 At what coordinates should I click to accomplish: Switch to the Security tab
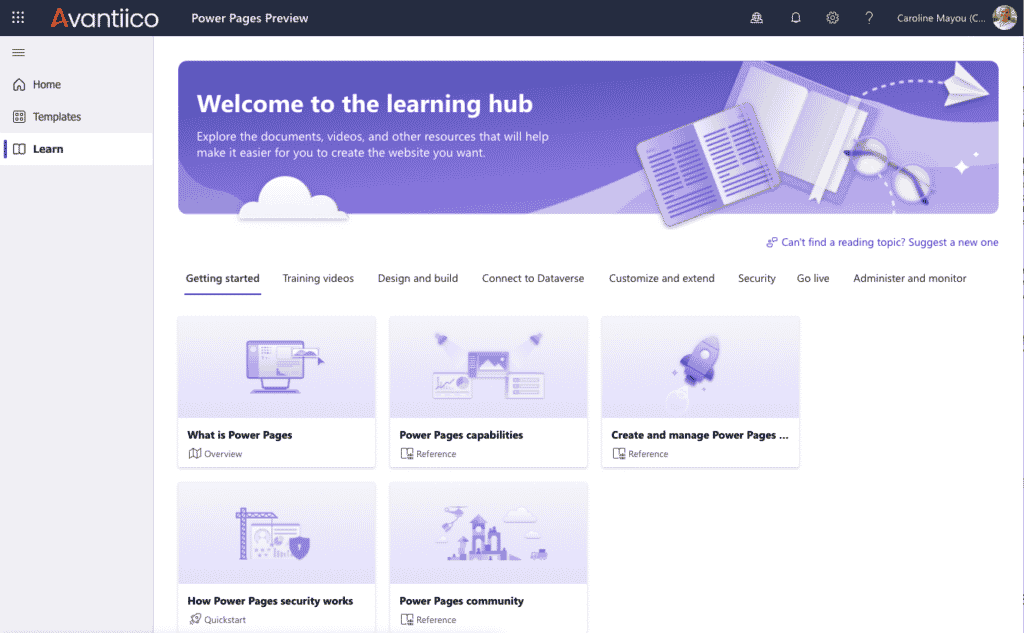(x=756, y=278)
